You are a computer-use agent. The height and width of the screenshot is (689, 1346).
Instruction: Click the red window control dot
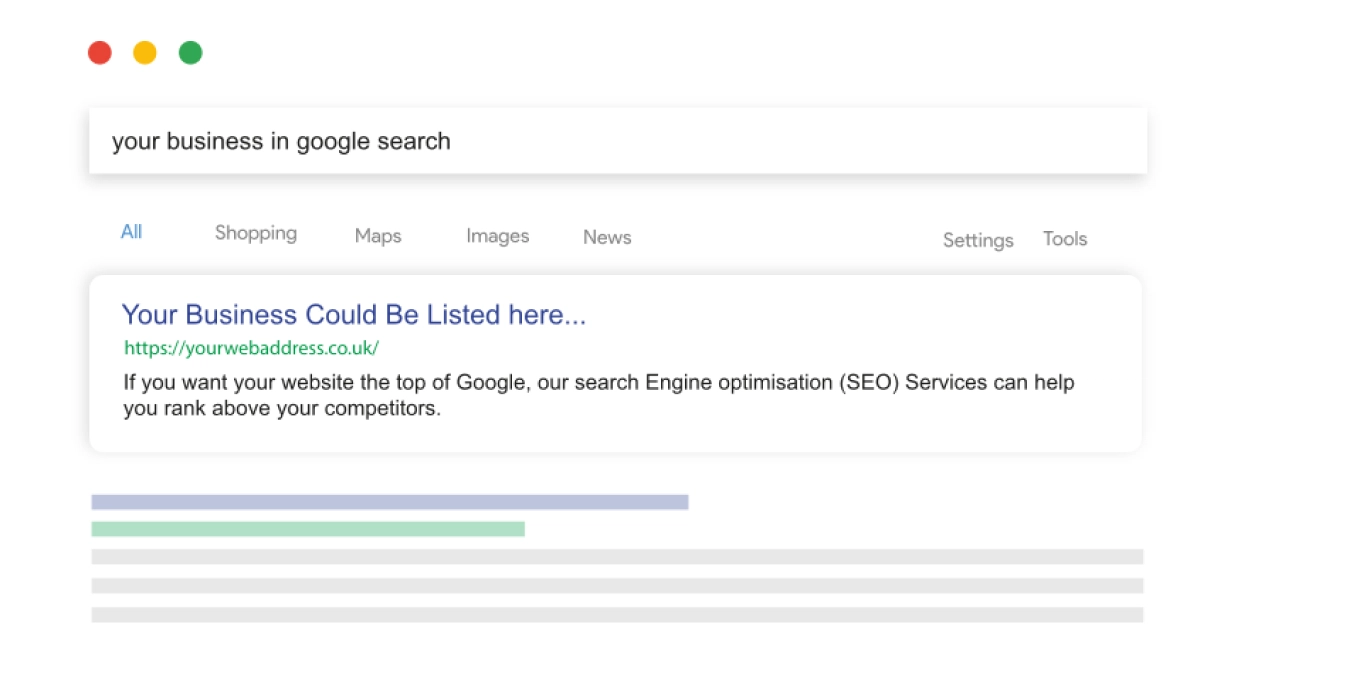click(x=99, y=52)
